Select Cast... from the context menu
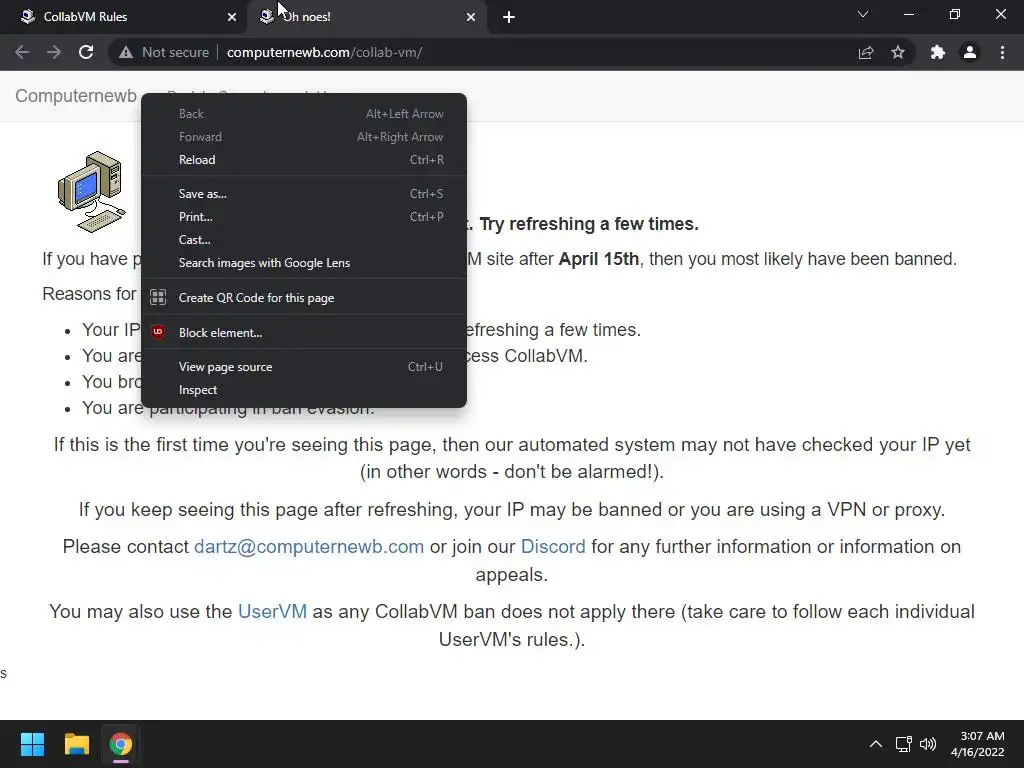 pyautogui.click(x=304, y=240)
